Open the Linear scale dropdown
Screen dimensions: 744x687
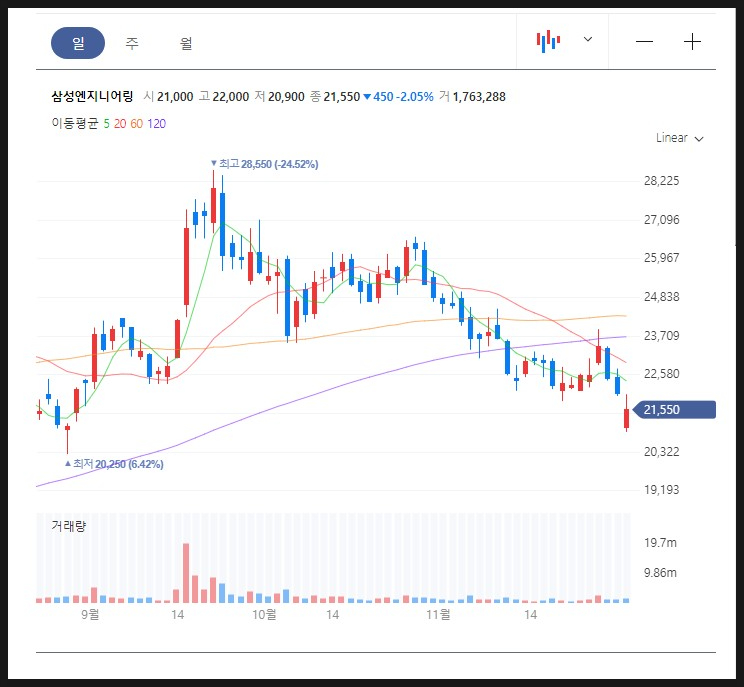click(679, 138)
